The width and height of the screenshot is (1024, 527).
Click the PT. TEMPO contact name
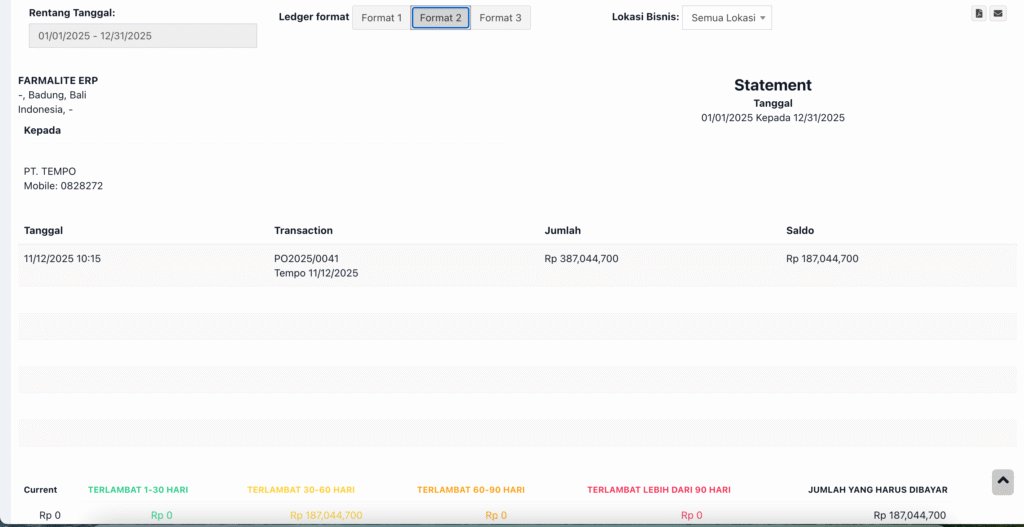pyautogui.click(x=50, y=172)
